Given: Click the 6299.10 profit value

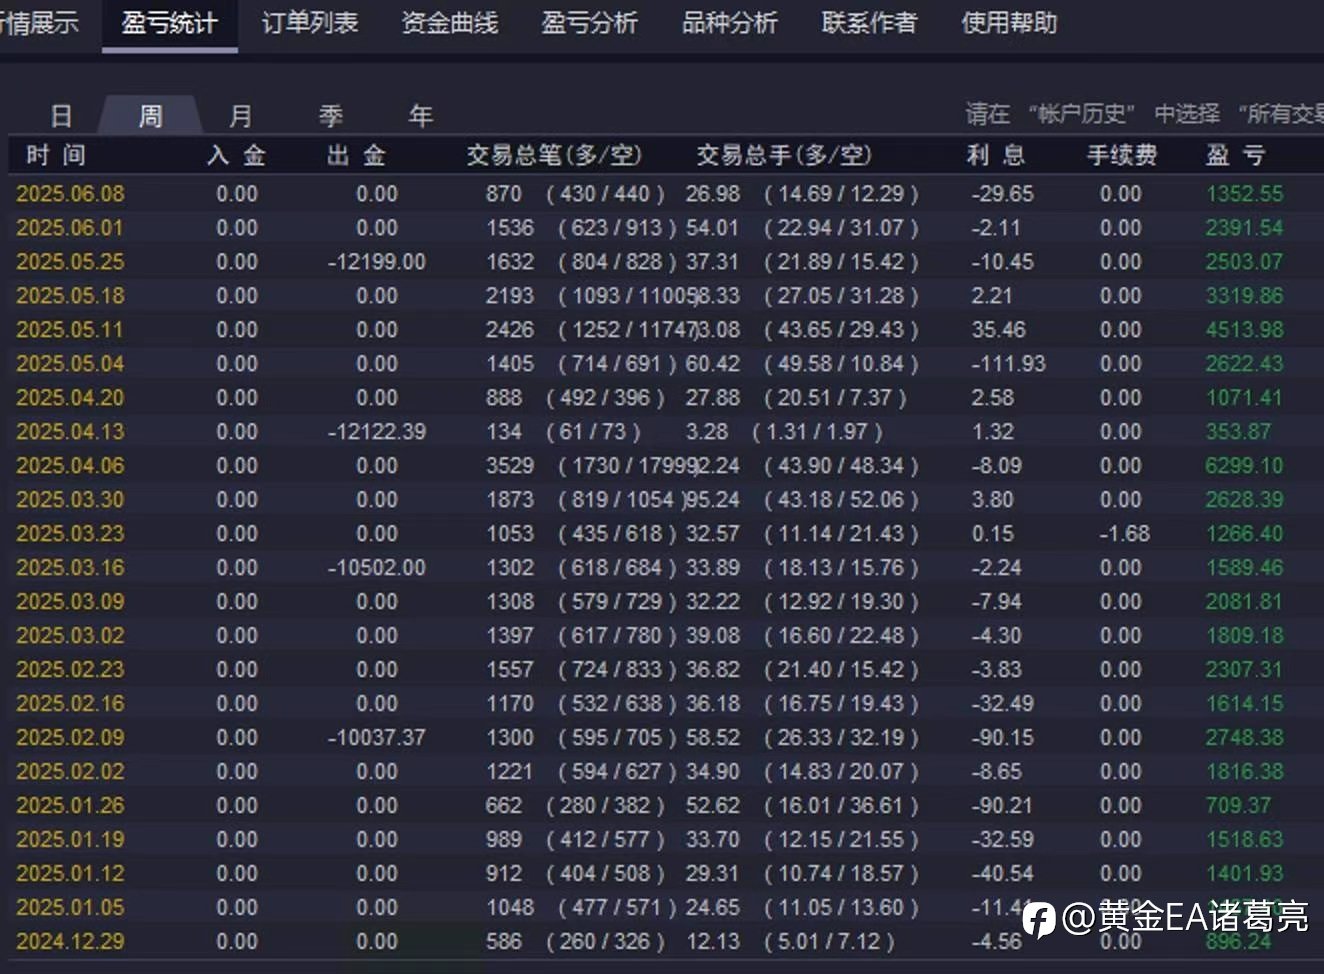Looking at the screenshot, I should click(x=1244, y=466).
